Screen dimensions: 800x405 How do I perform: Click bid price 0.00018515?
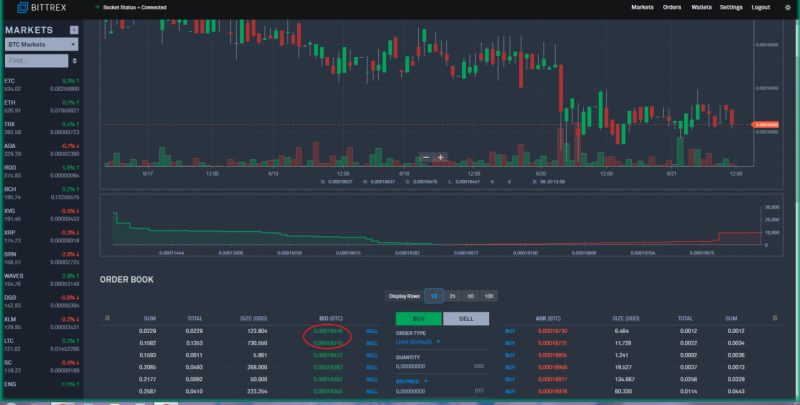[x=328, y=343]
